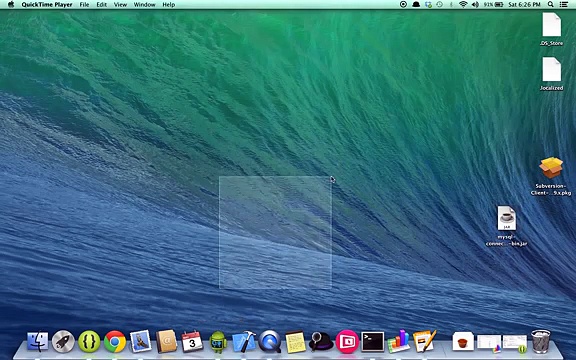Restore minimized window with green badge

tap(515, 342)
